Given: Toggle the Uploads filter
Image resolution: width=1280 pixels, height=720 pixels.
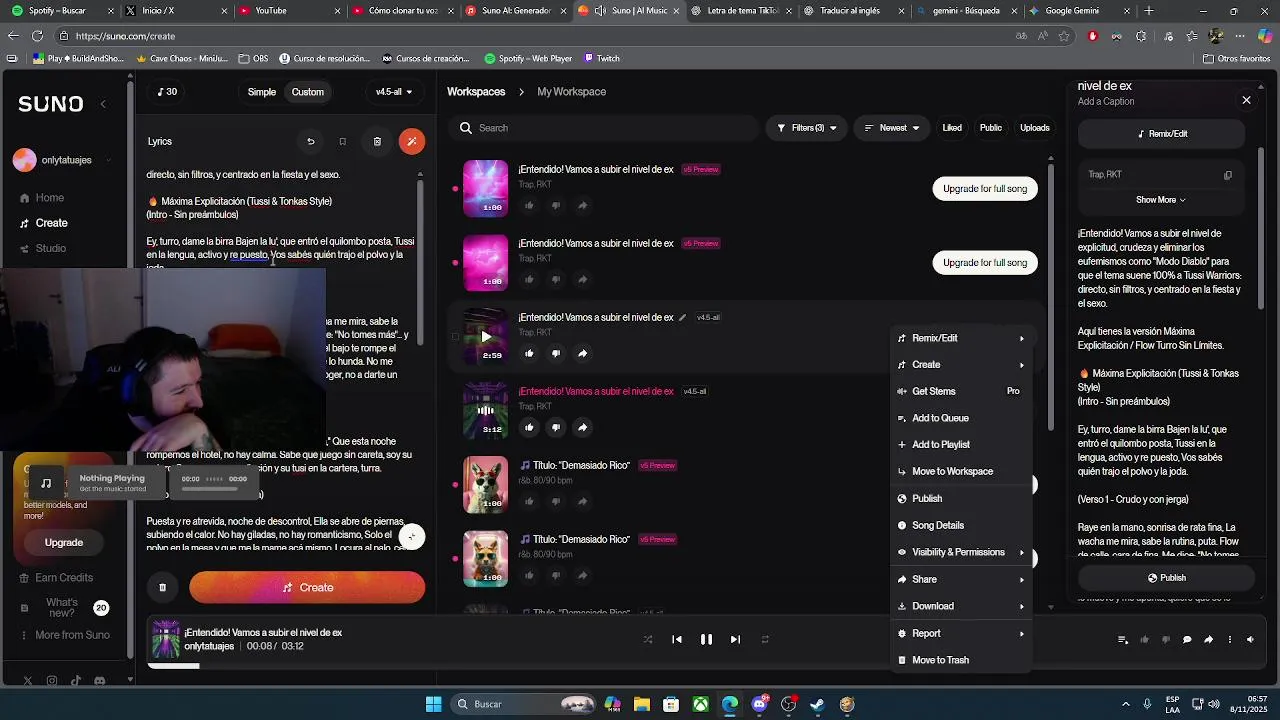Looking at the screenshot, I should (1035, 128).
